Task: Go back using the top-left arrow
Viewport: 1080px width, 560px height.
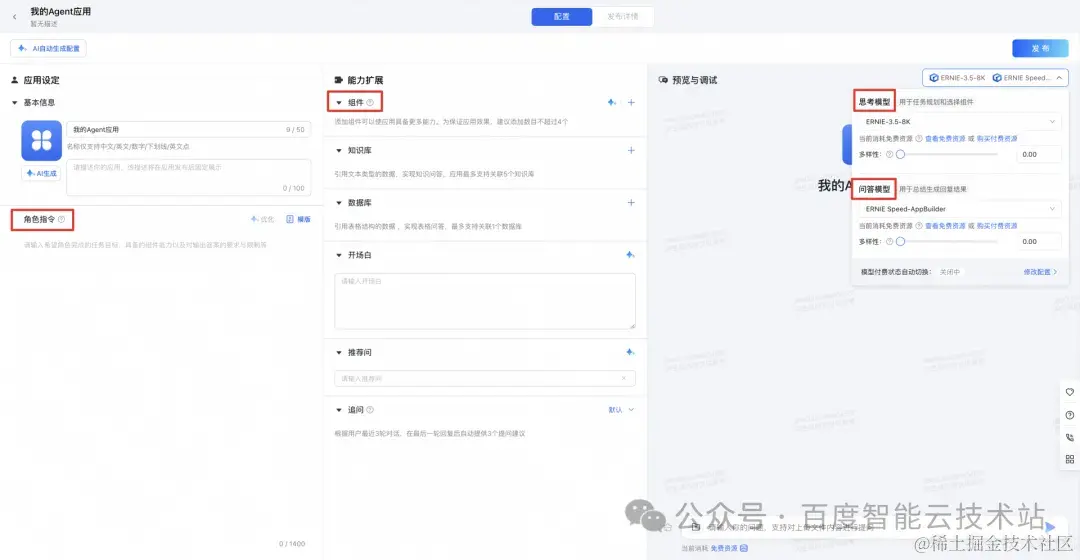Action: 14,17
